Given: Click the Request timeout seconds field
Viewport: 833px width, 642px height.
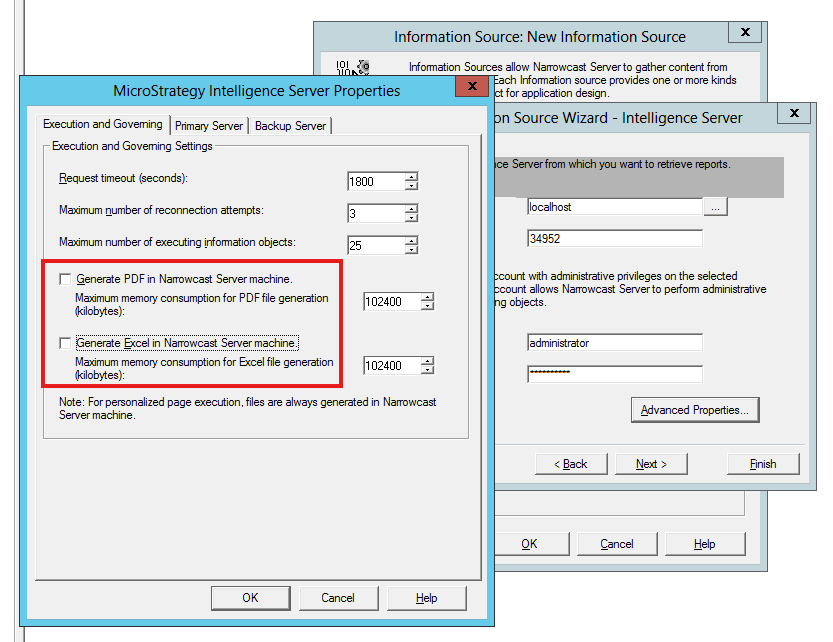Looking at the screenshot, I should click(x=376, y=182).
